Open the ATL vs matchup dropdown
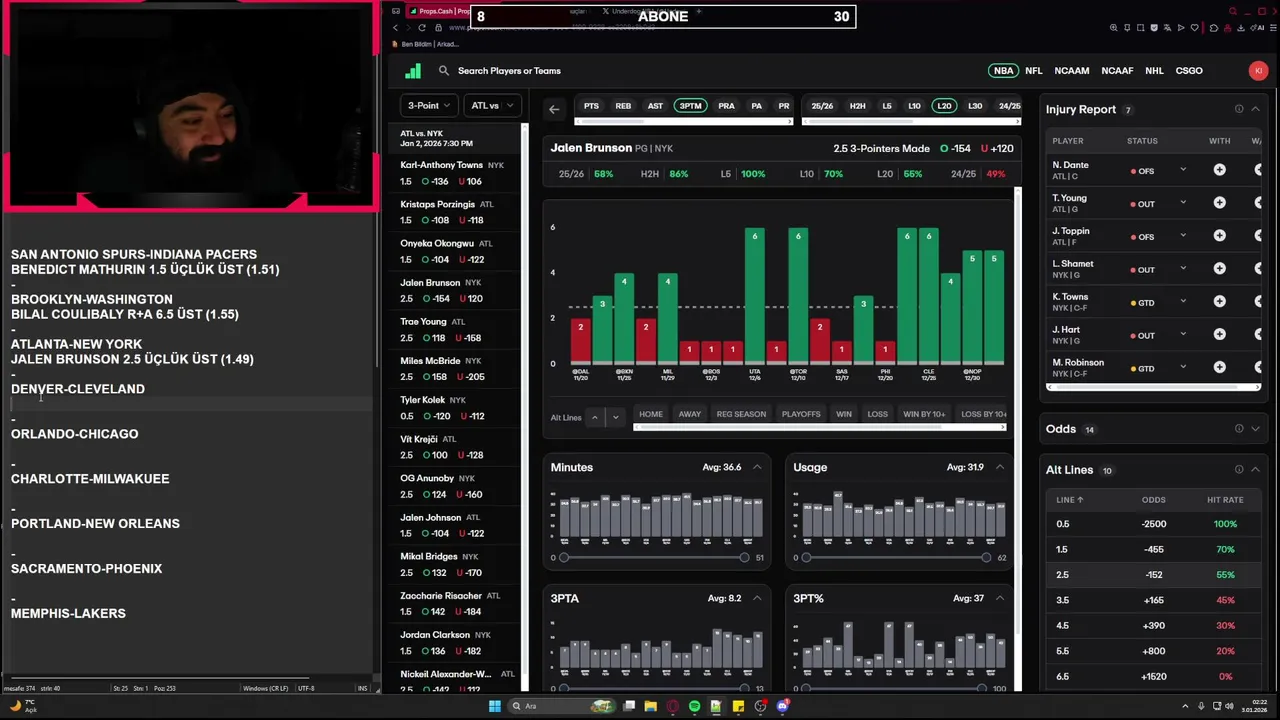 pyautogui.click(x=492, y=105)
